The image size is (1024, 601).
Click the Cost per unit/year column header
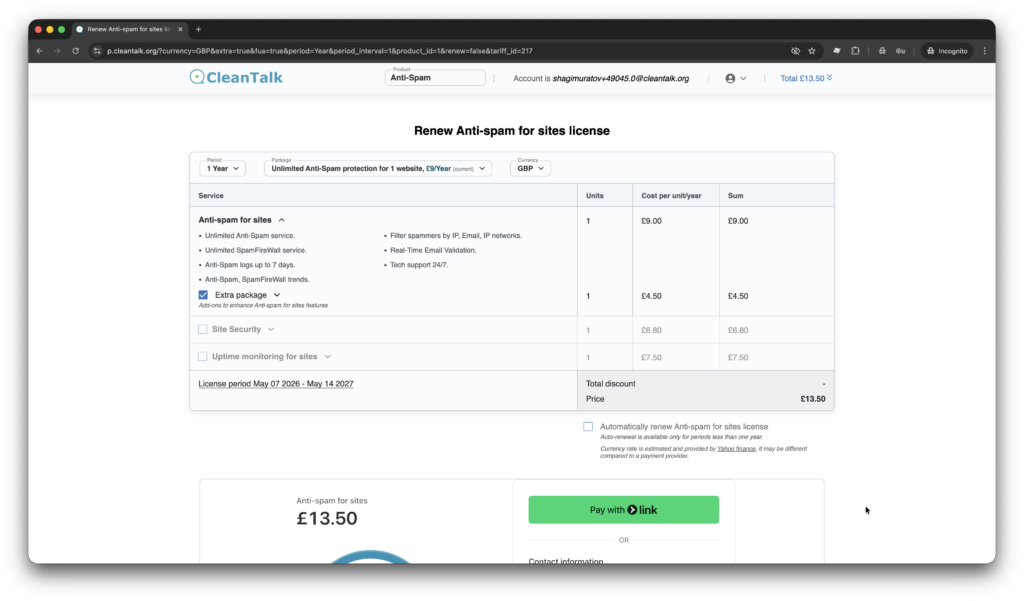point(671,196)
